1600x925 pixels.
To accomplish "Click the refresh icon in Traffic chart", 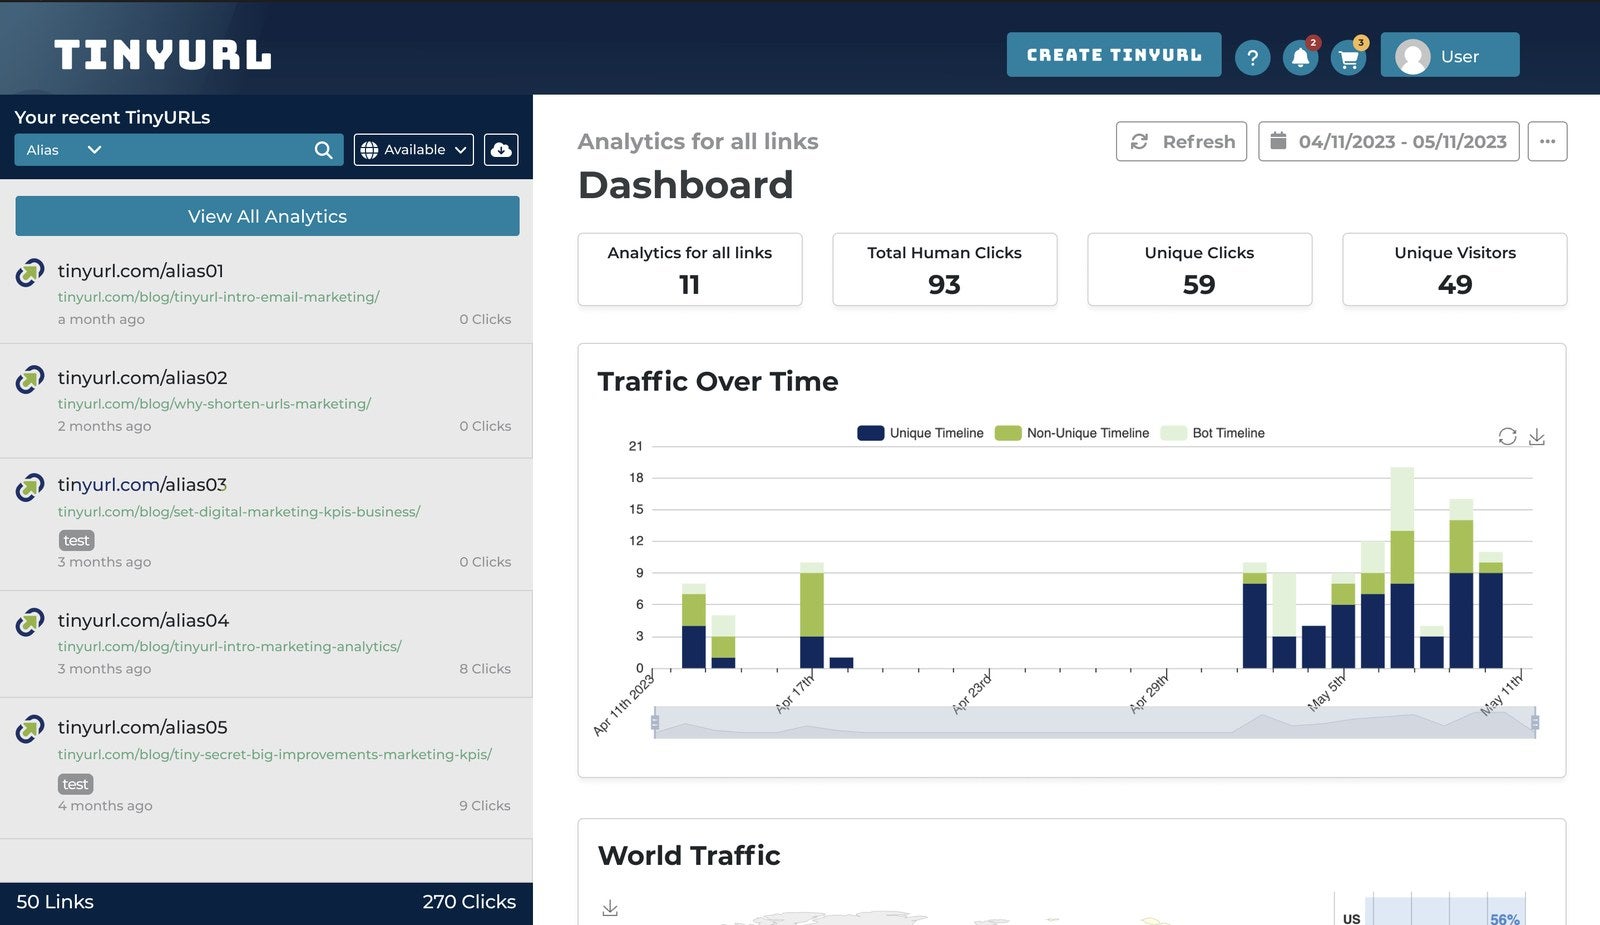I will point(1507,436).
